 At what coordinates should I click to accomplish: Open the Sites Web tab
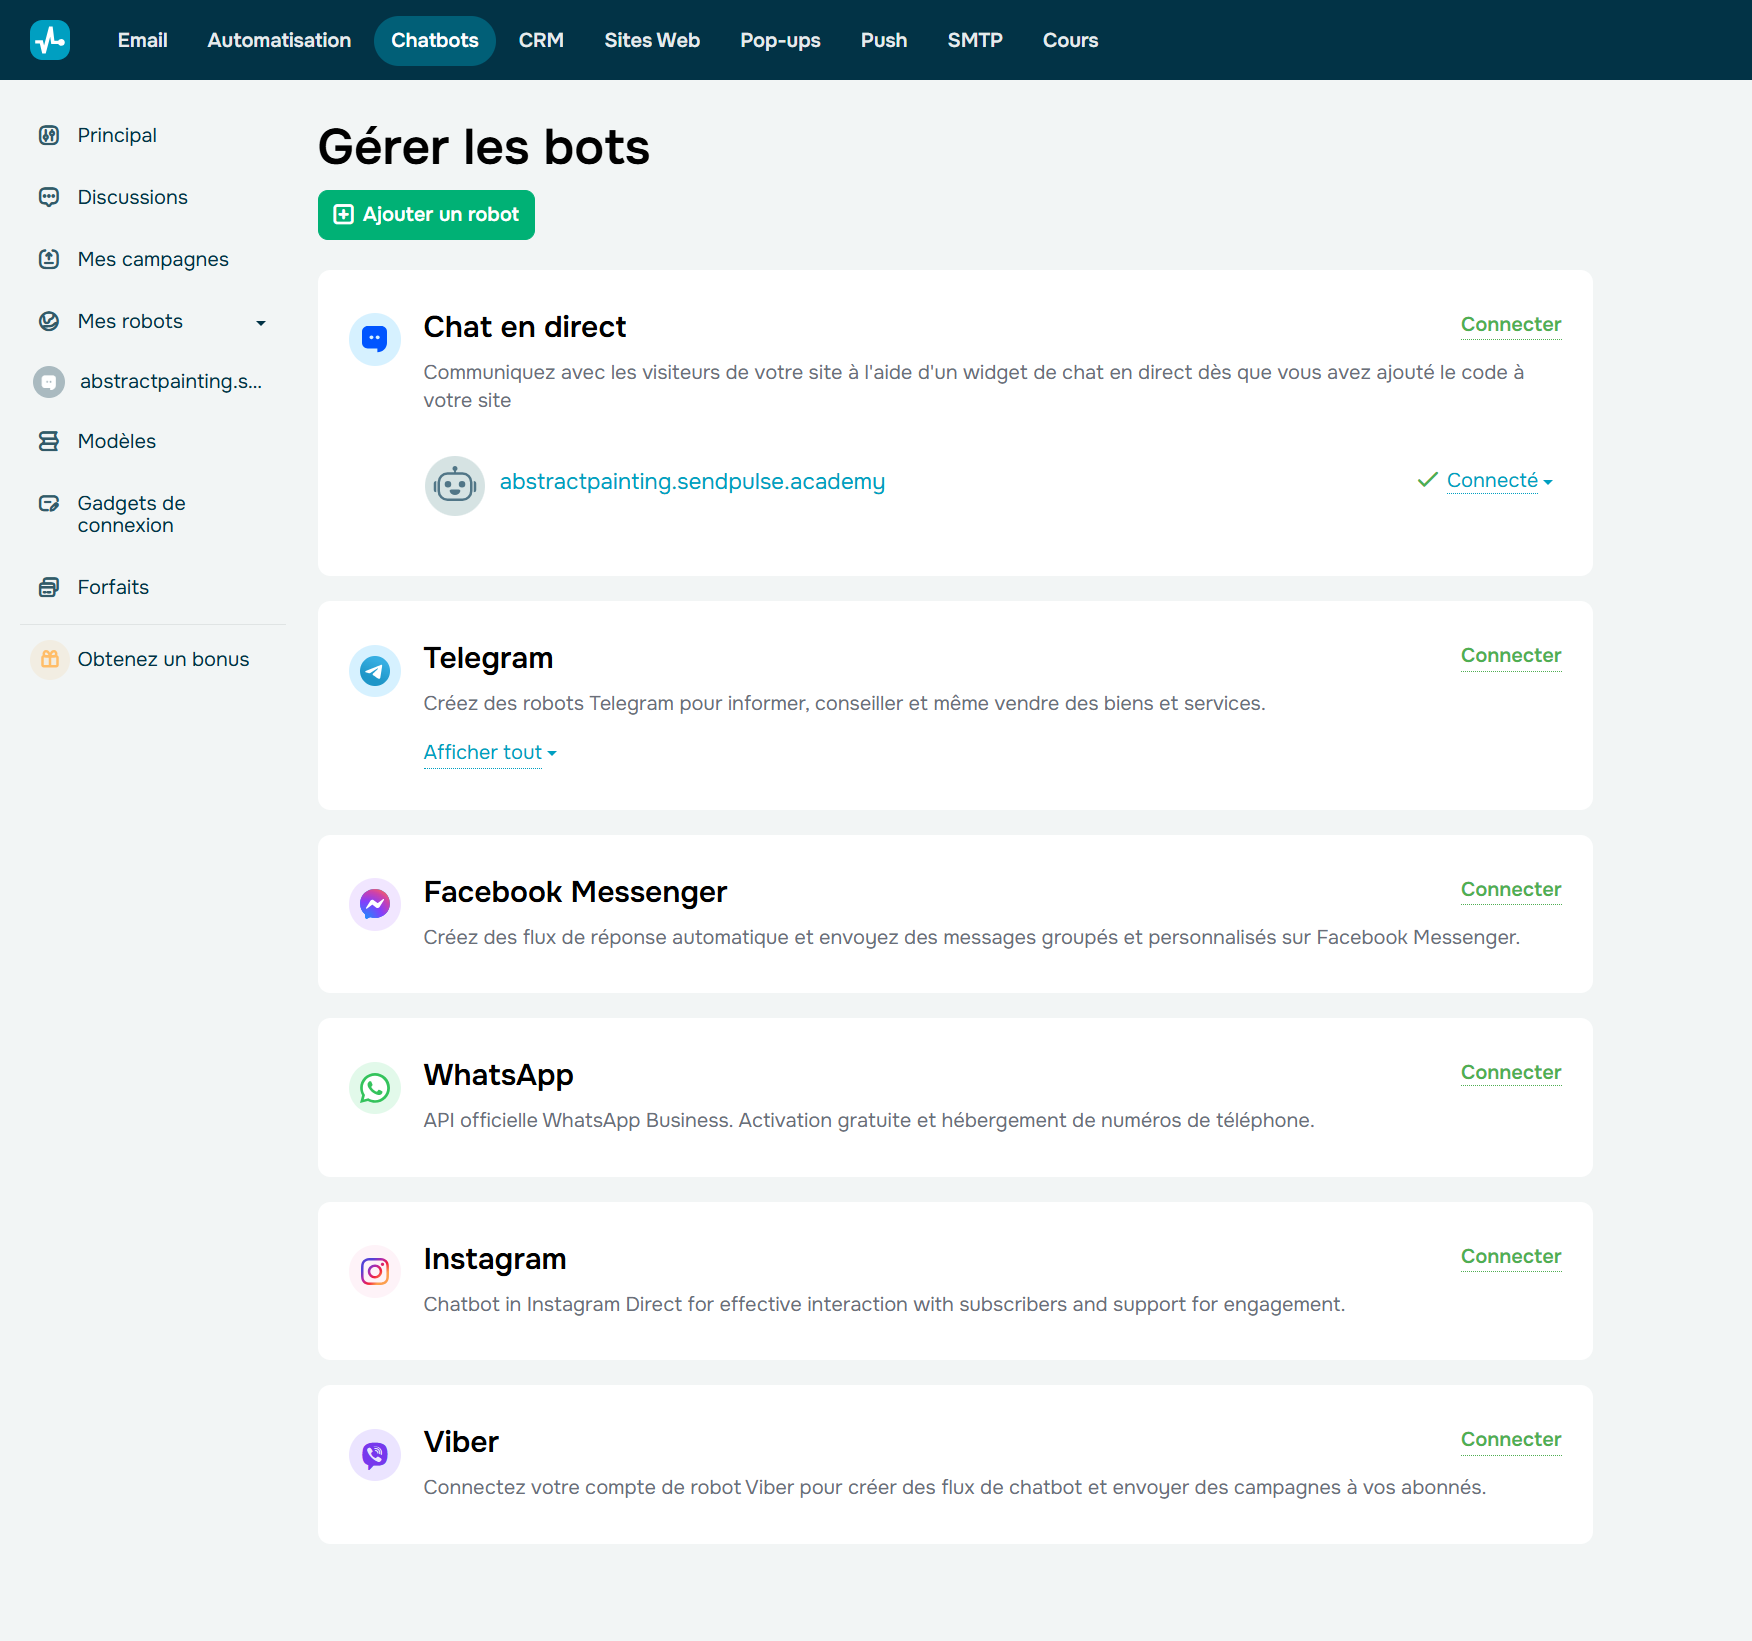652,40
